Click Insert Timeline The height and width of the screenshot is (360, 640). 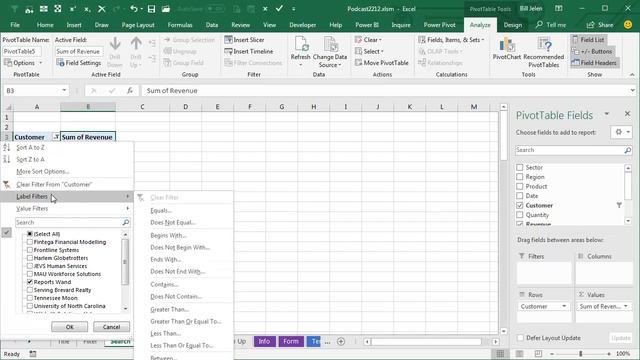coord(249,51)
